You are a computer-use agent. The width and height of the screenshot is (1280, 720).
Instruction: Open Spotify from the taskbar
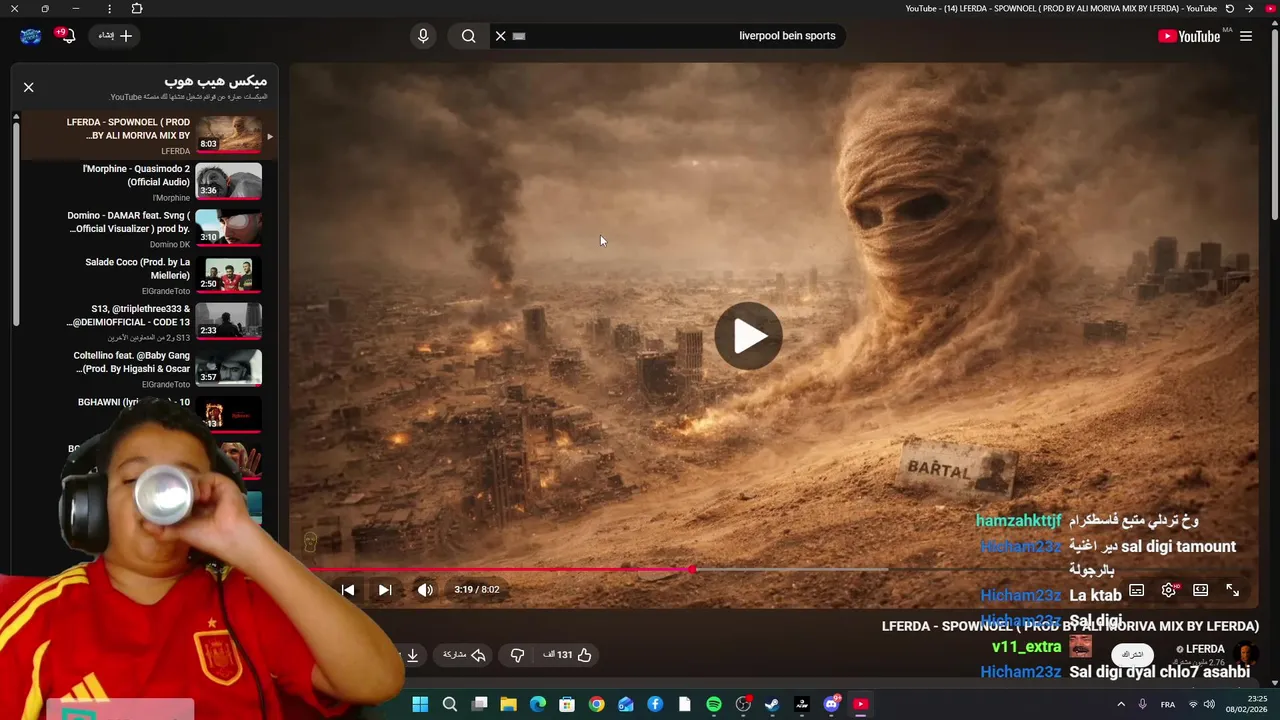pos(714,704)
